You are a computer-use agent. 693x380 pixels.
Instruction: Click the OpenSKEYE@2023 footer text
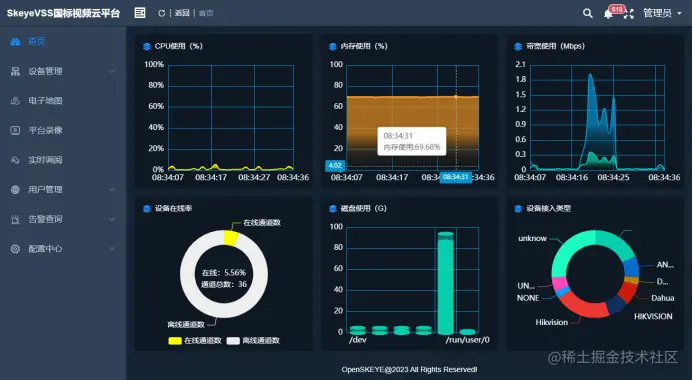tap(409, 369)
